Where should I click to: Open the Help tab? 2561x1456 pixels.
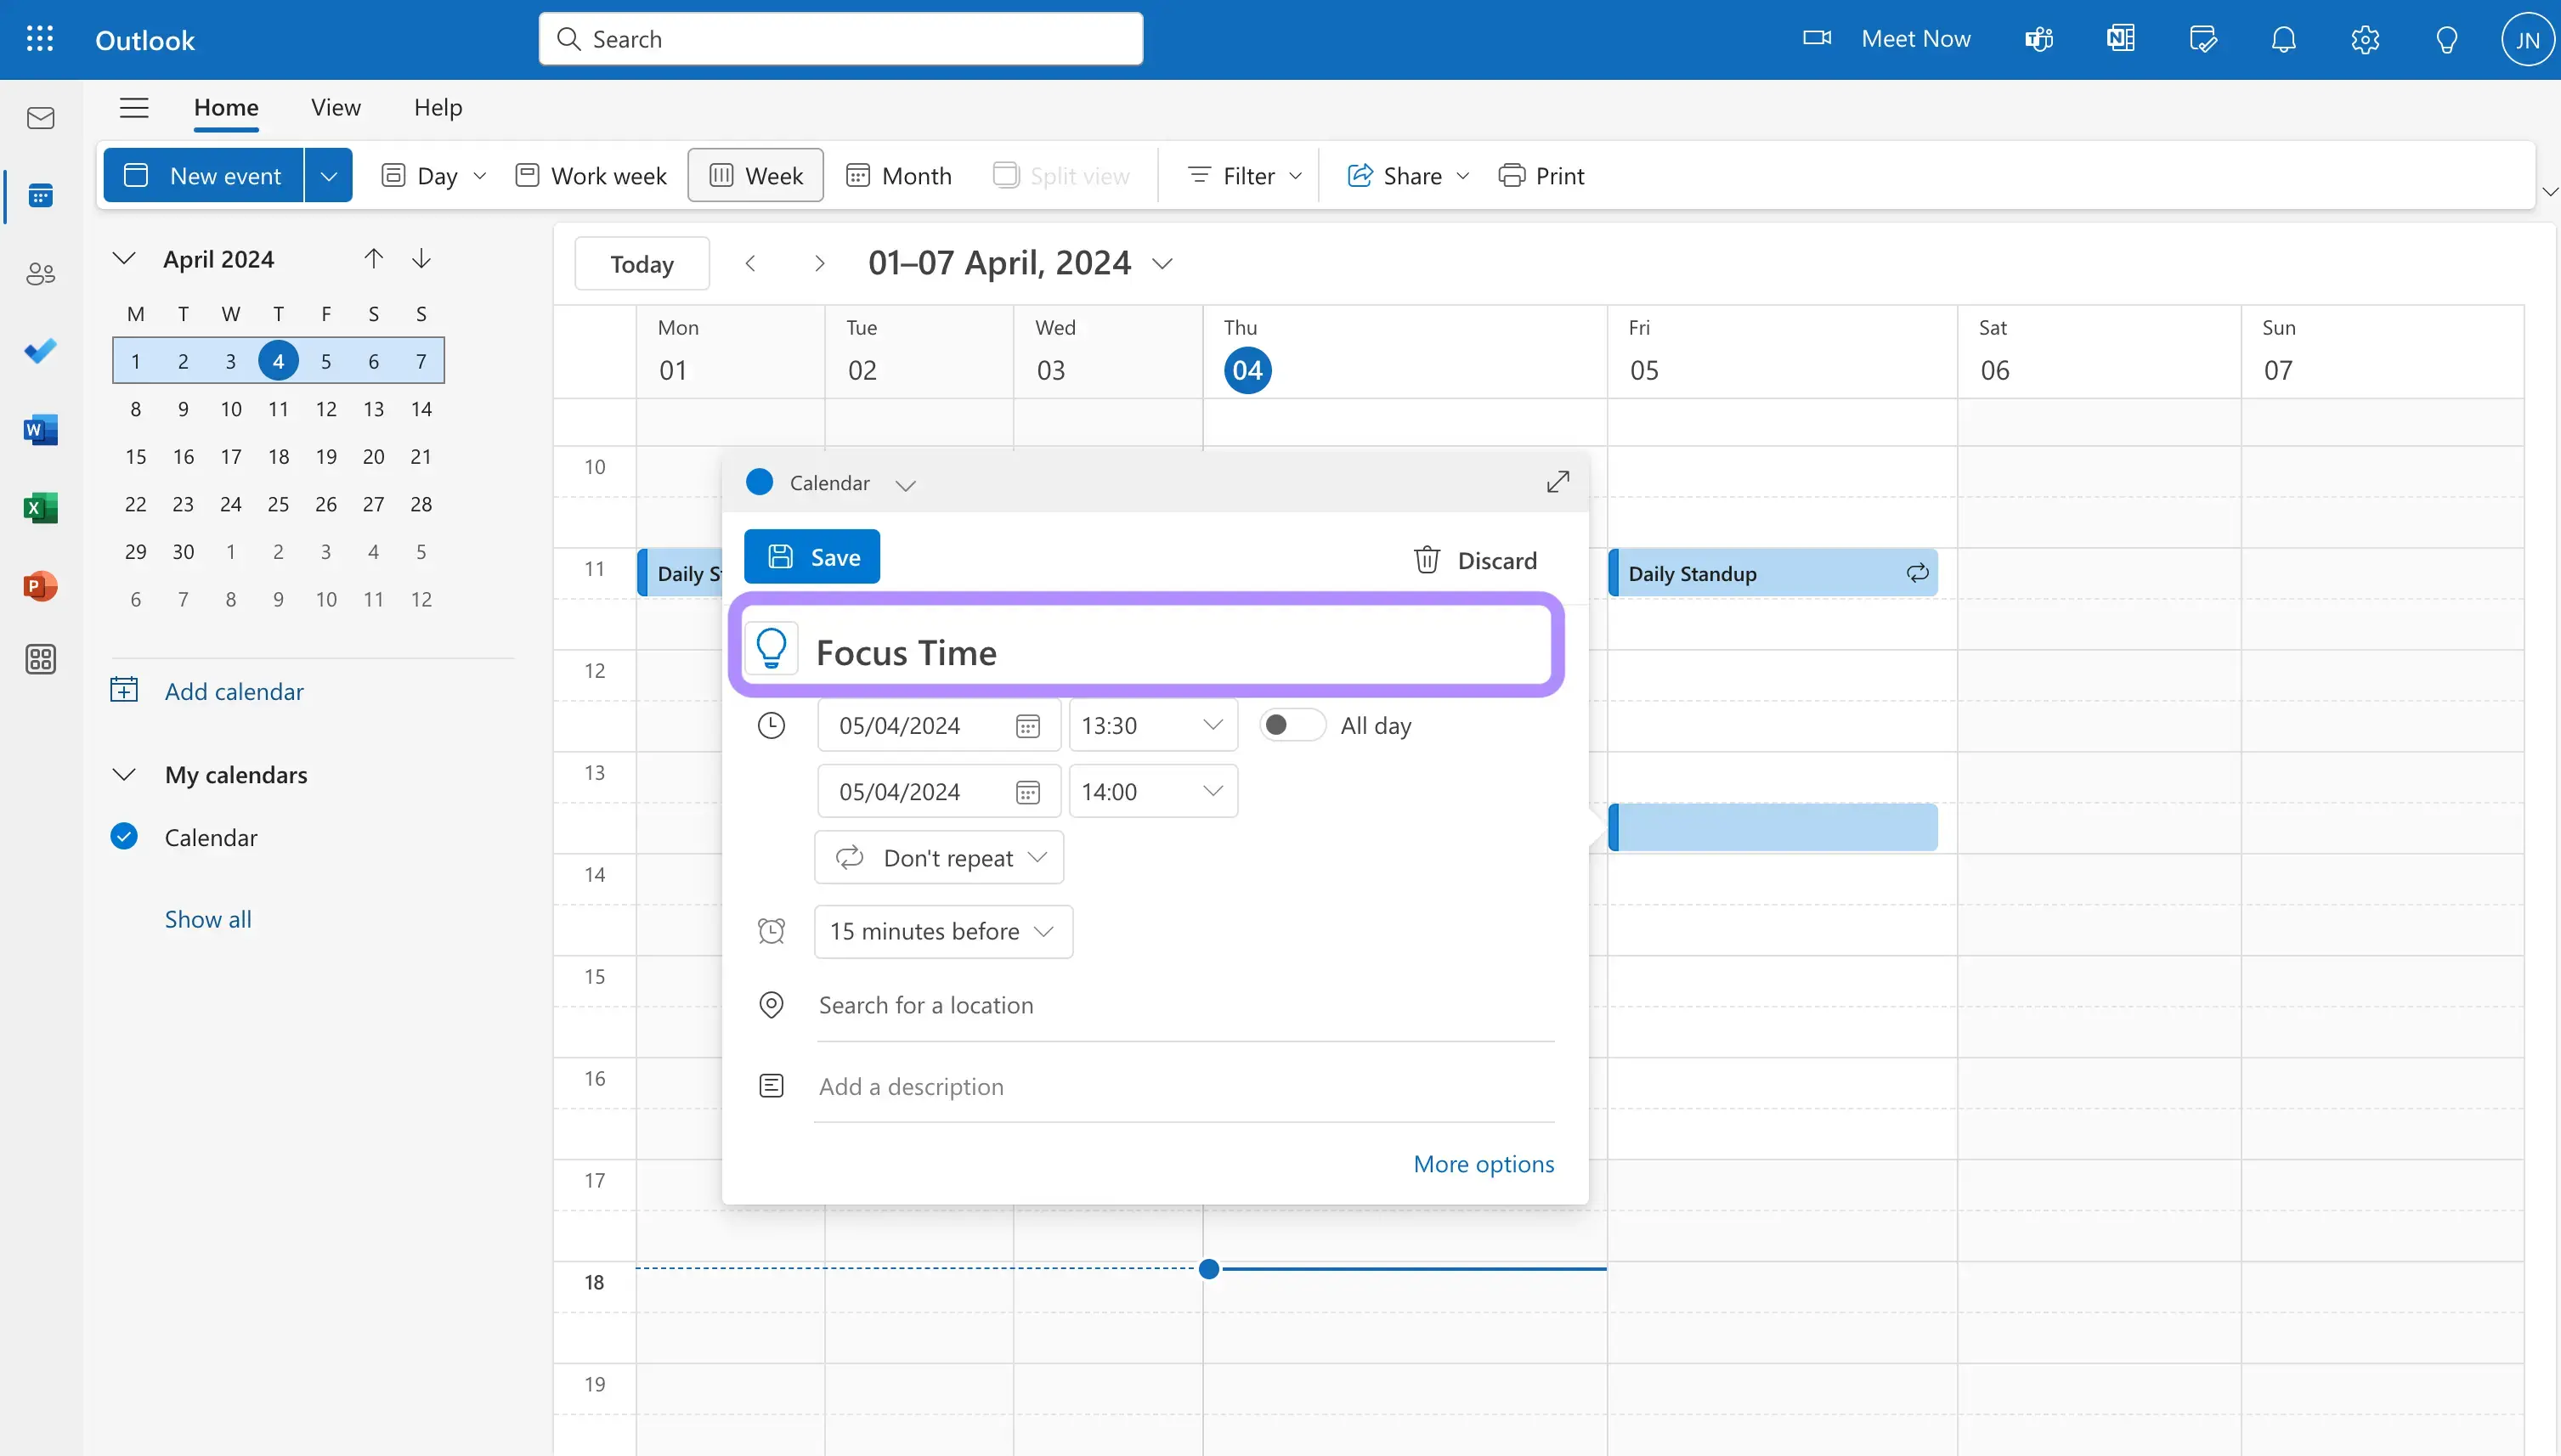pyautogui.click(x=437, y=108)
